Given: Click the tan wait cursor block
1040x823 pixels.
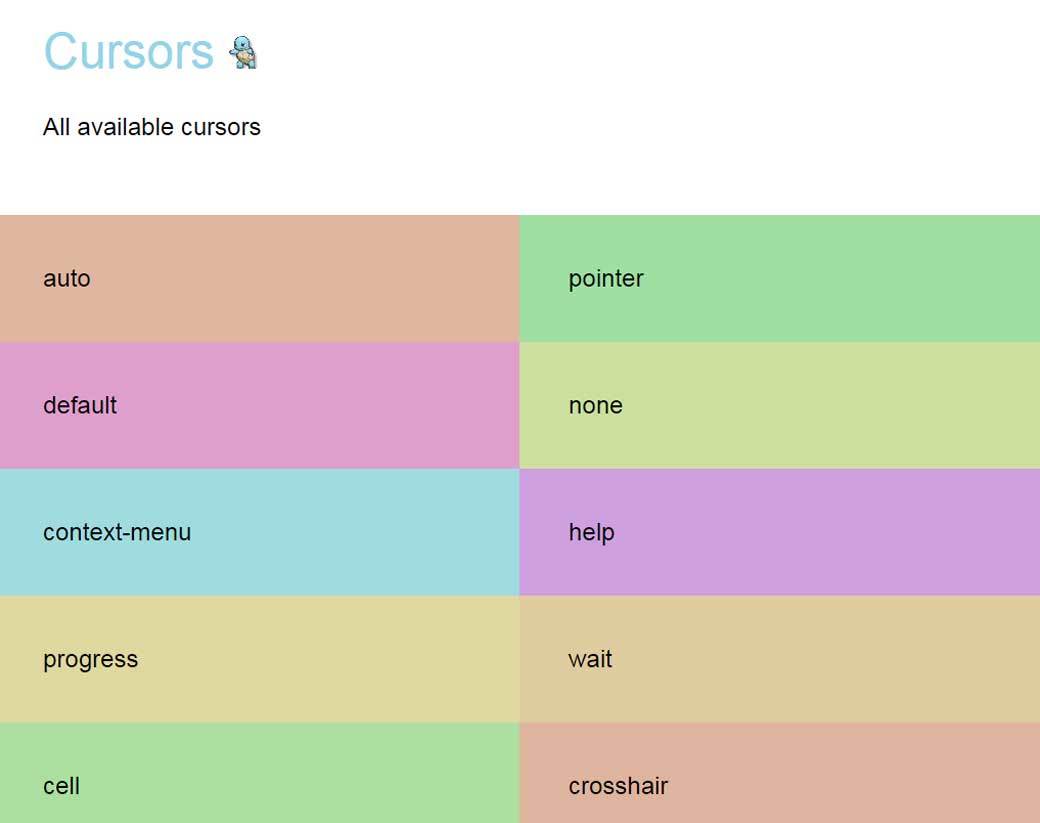Looking at the screenshot, I should tap(780, 659).
